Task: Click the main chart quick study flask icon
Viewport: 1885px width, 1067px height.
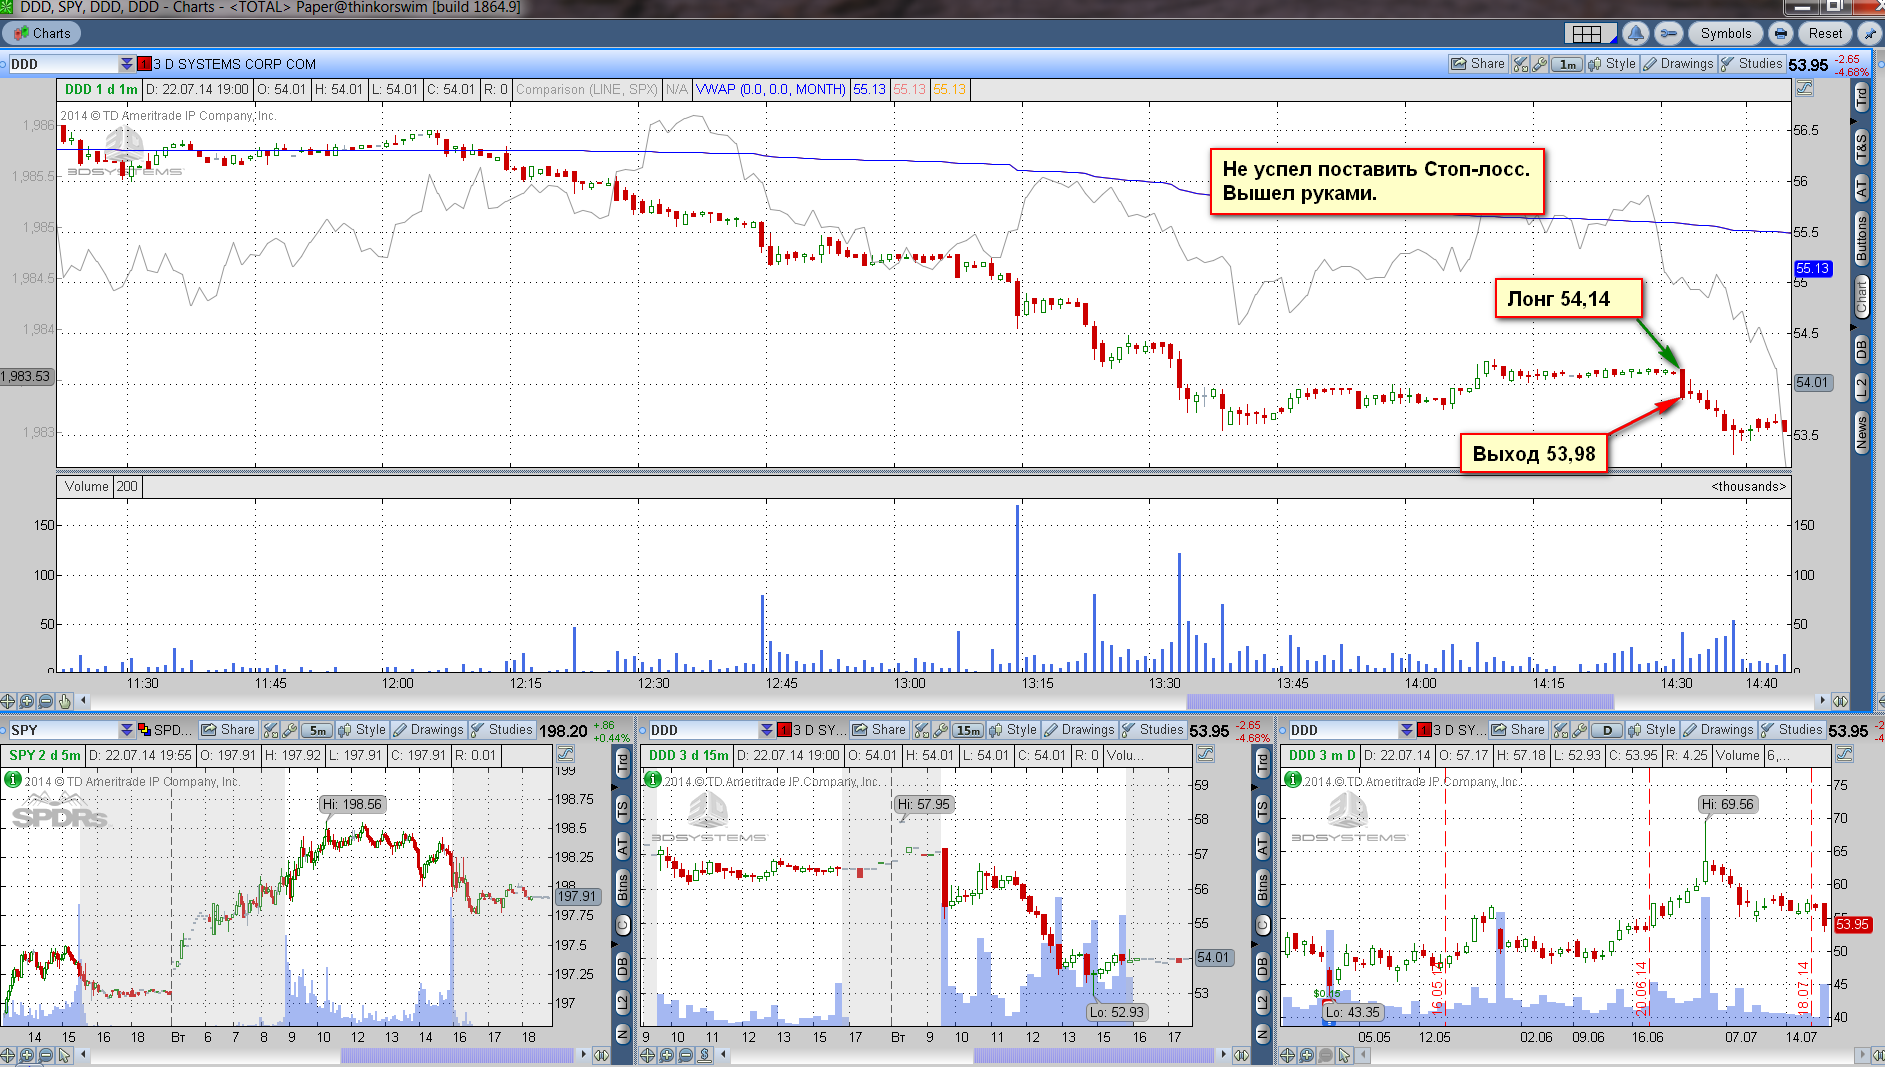Action: 1521,64
